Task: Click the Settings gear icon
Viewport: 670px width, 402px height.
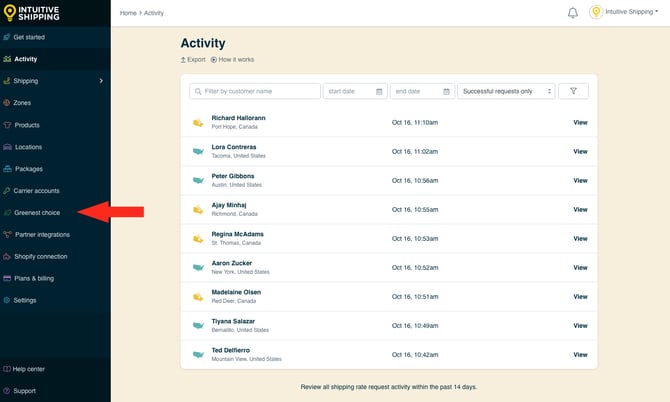Action: pyautogui.click(x=7, y=300)
